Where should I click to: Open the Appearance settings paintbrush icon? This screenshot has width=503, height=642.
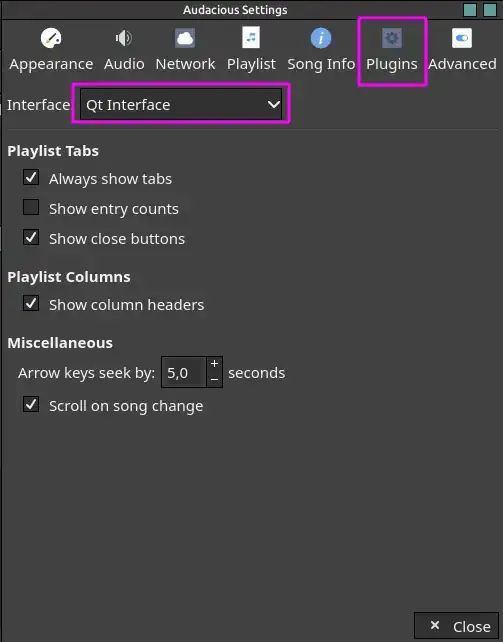[x=51, y=38]
